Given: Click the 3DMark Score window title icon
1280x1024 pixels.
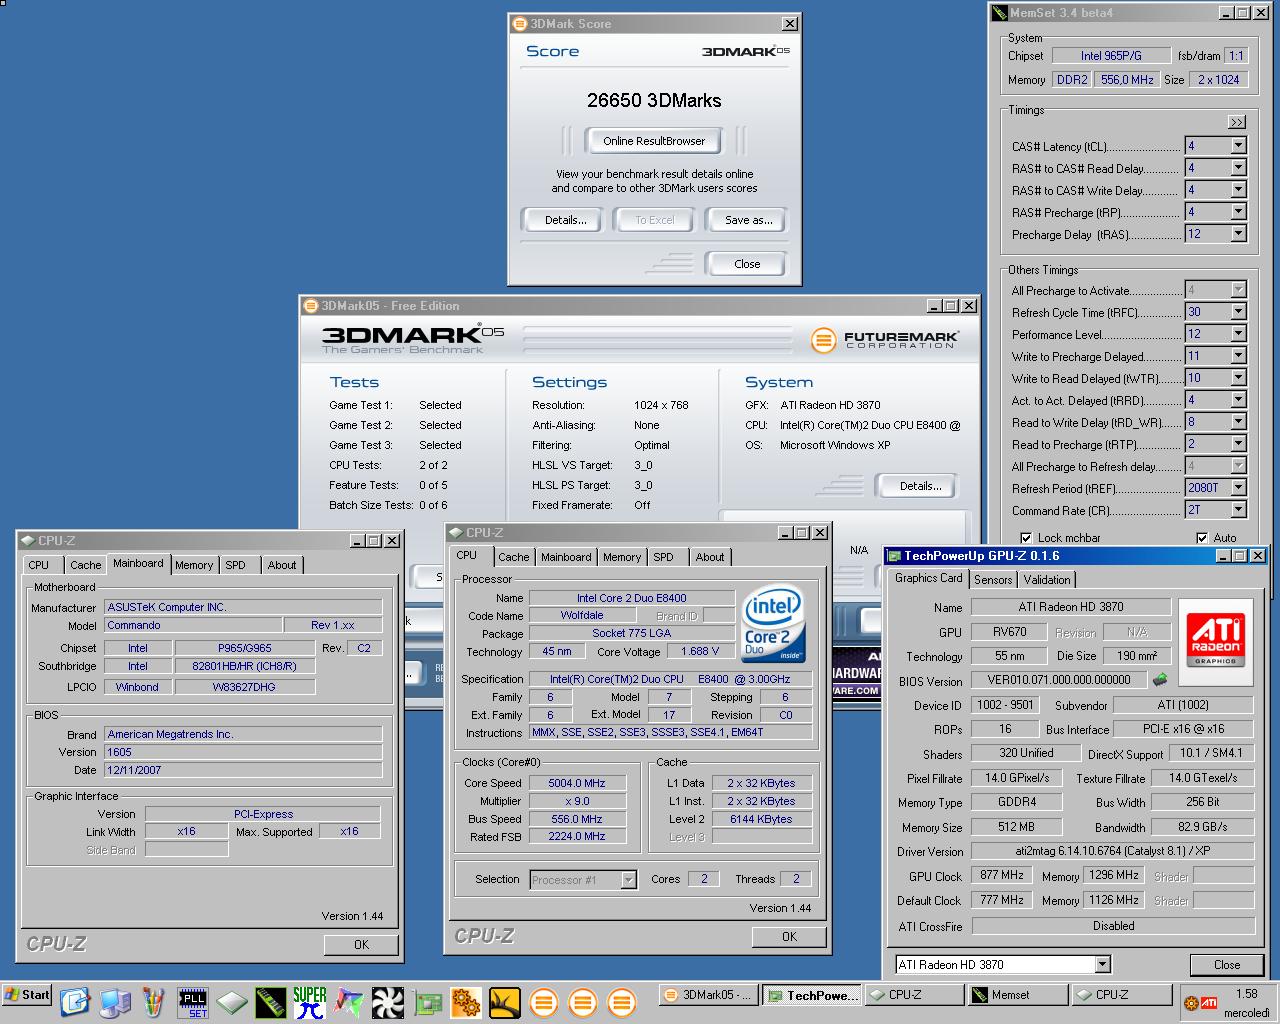Looking at the screenshot, I should point(519,24).
